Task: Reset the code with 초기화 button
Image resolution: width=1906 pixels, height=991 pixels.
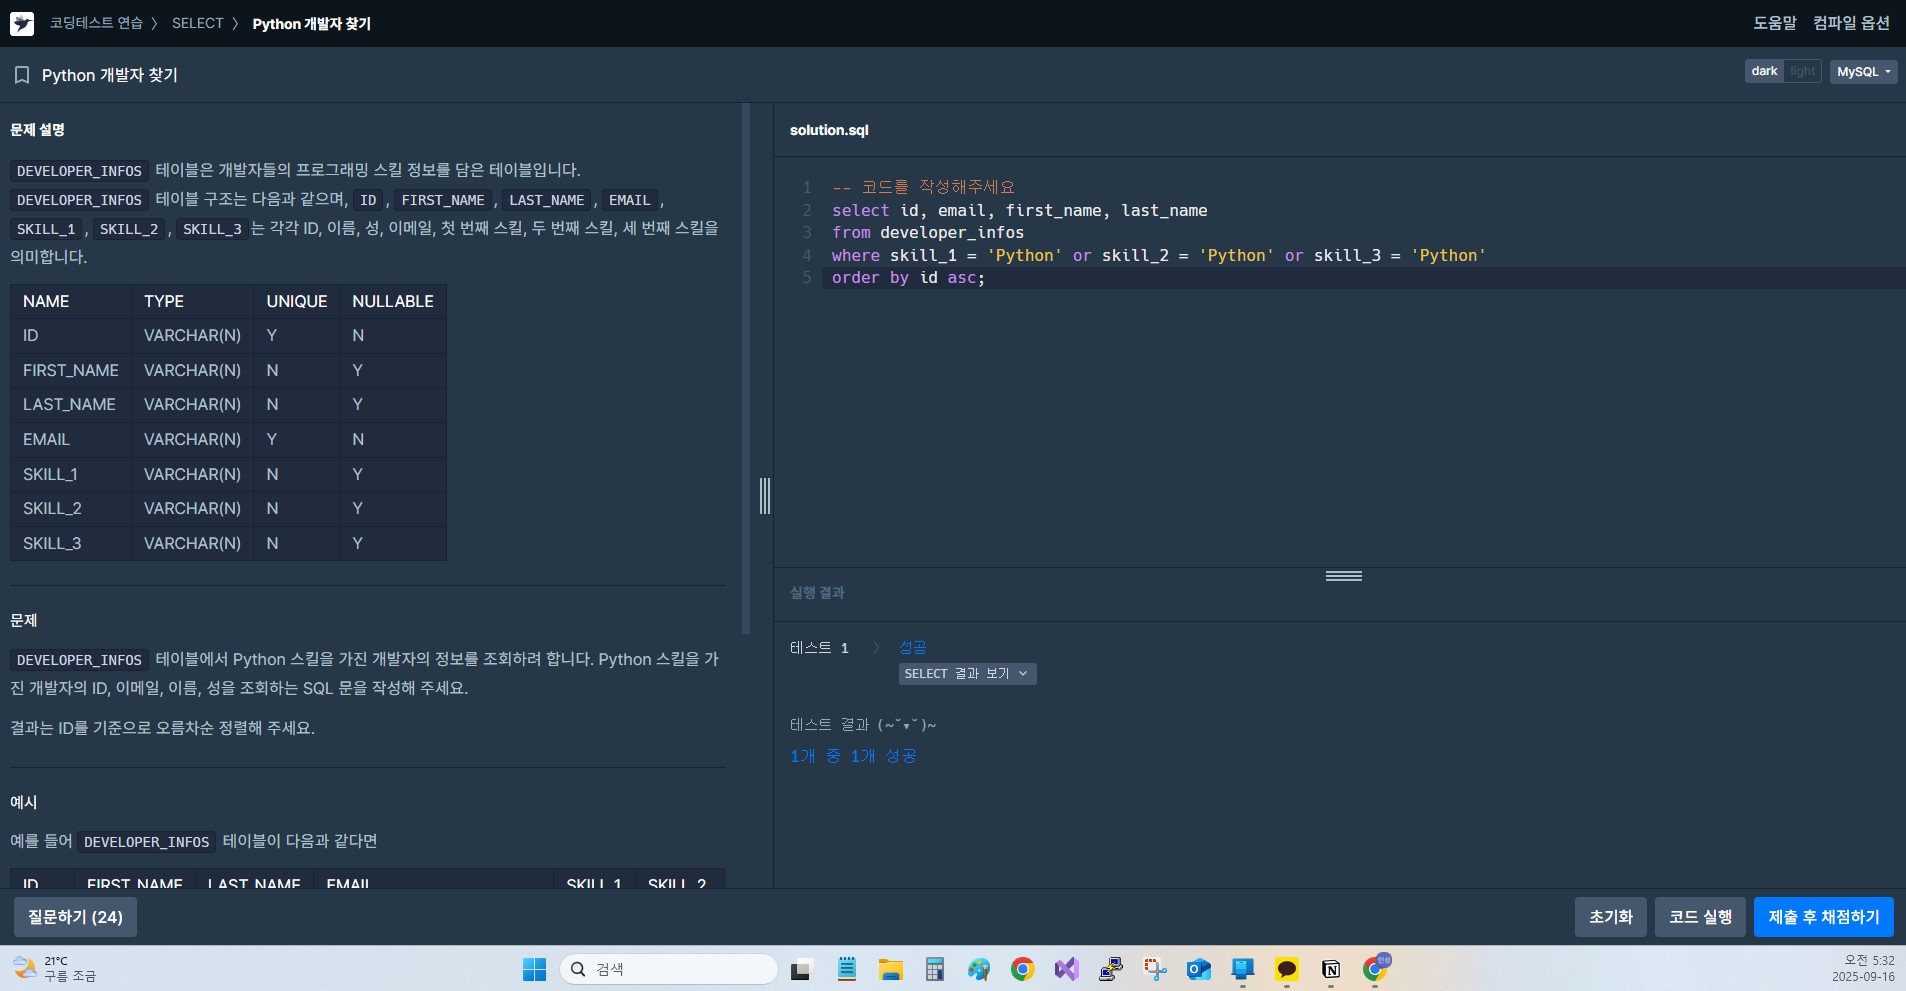Action: pyautogui.click(x=1610, y=917)
